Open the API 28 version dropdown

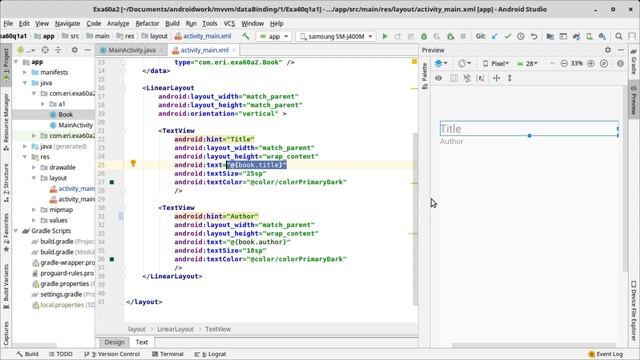[x=527, y=63]
